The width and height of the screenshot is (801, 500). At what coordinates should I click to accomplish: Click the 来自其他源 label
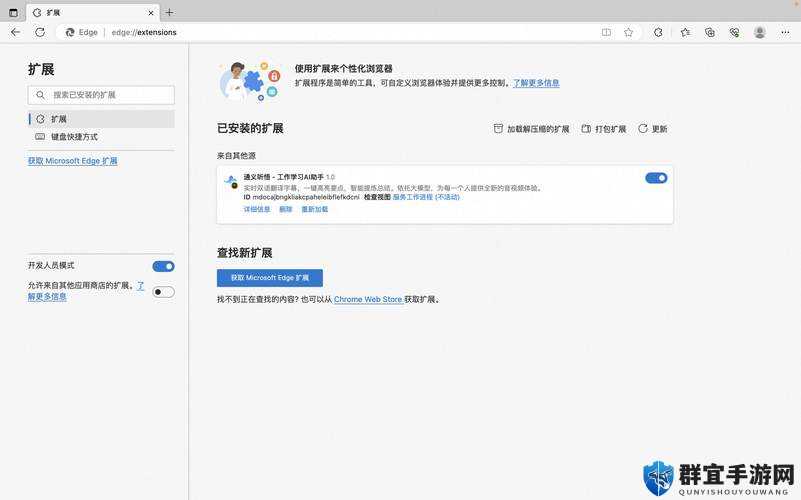tap(237, 156)
